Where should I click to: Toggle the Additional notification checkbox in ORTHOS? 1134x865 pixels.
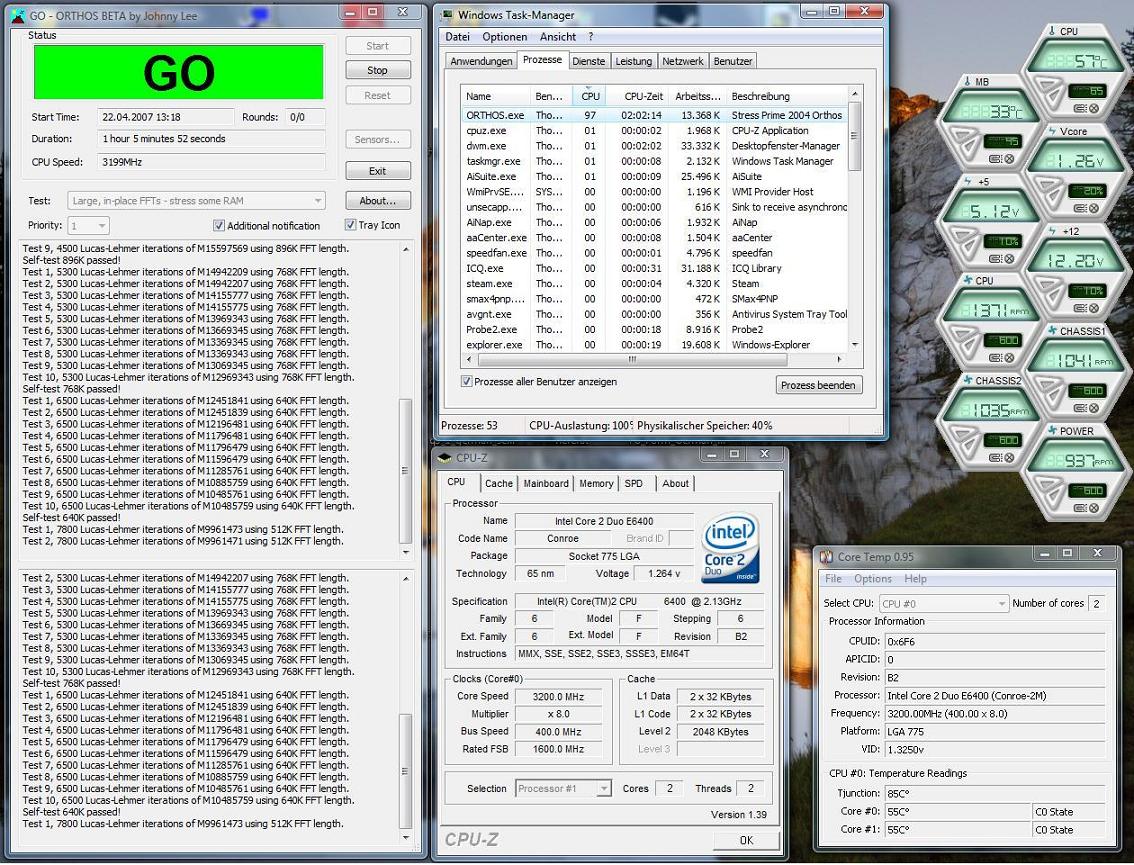219,226
